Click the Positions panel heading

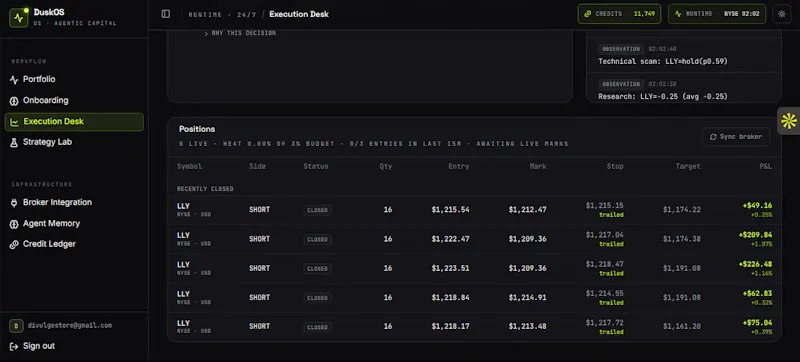coord(197,130)
